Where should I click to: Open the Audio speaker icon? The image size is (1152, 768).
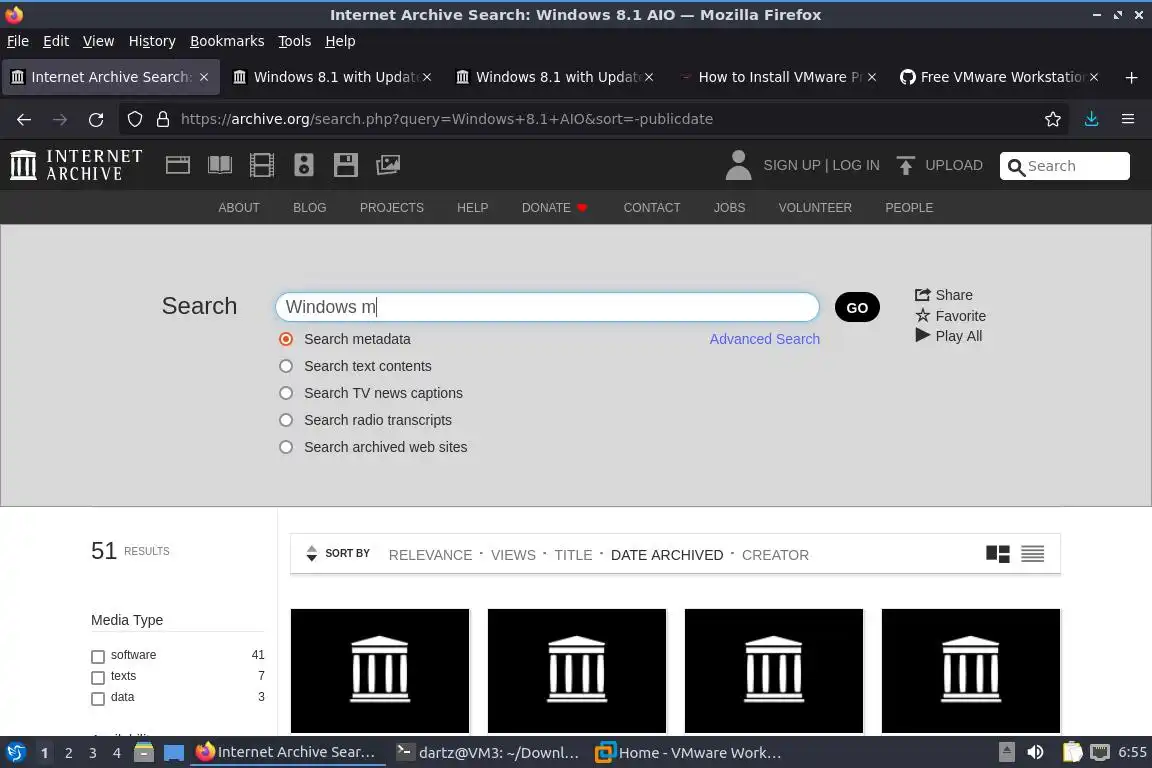pos(303,165)
